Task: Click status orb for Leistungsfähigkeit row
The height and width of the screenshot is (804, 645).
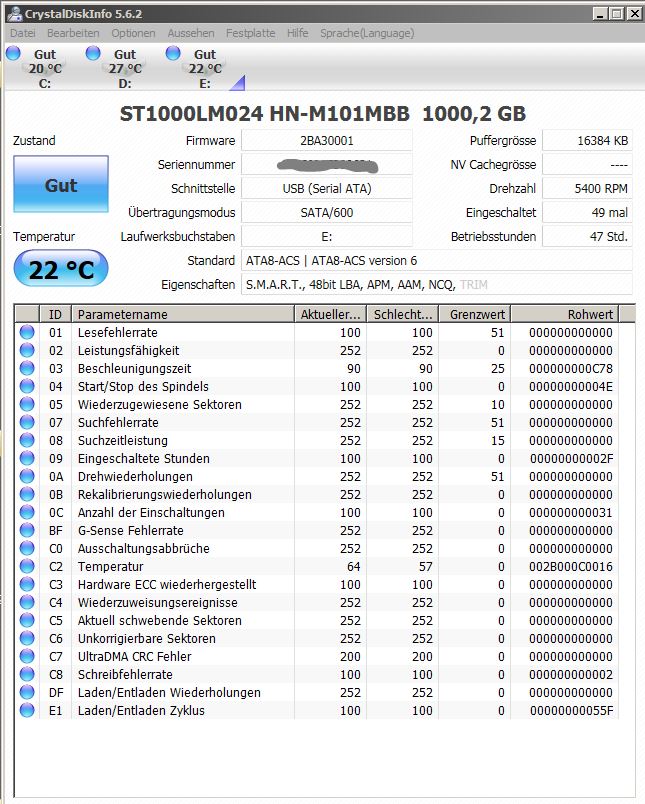Action: [27, 350]
